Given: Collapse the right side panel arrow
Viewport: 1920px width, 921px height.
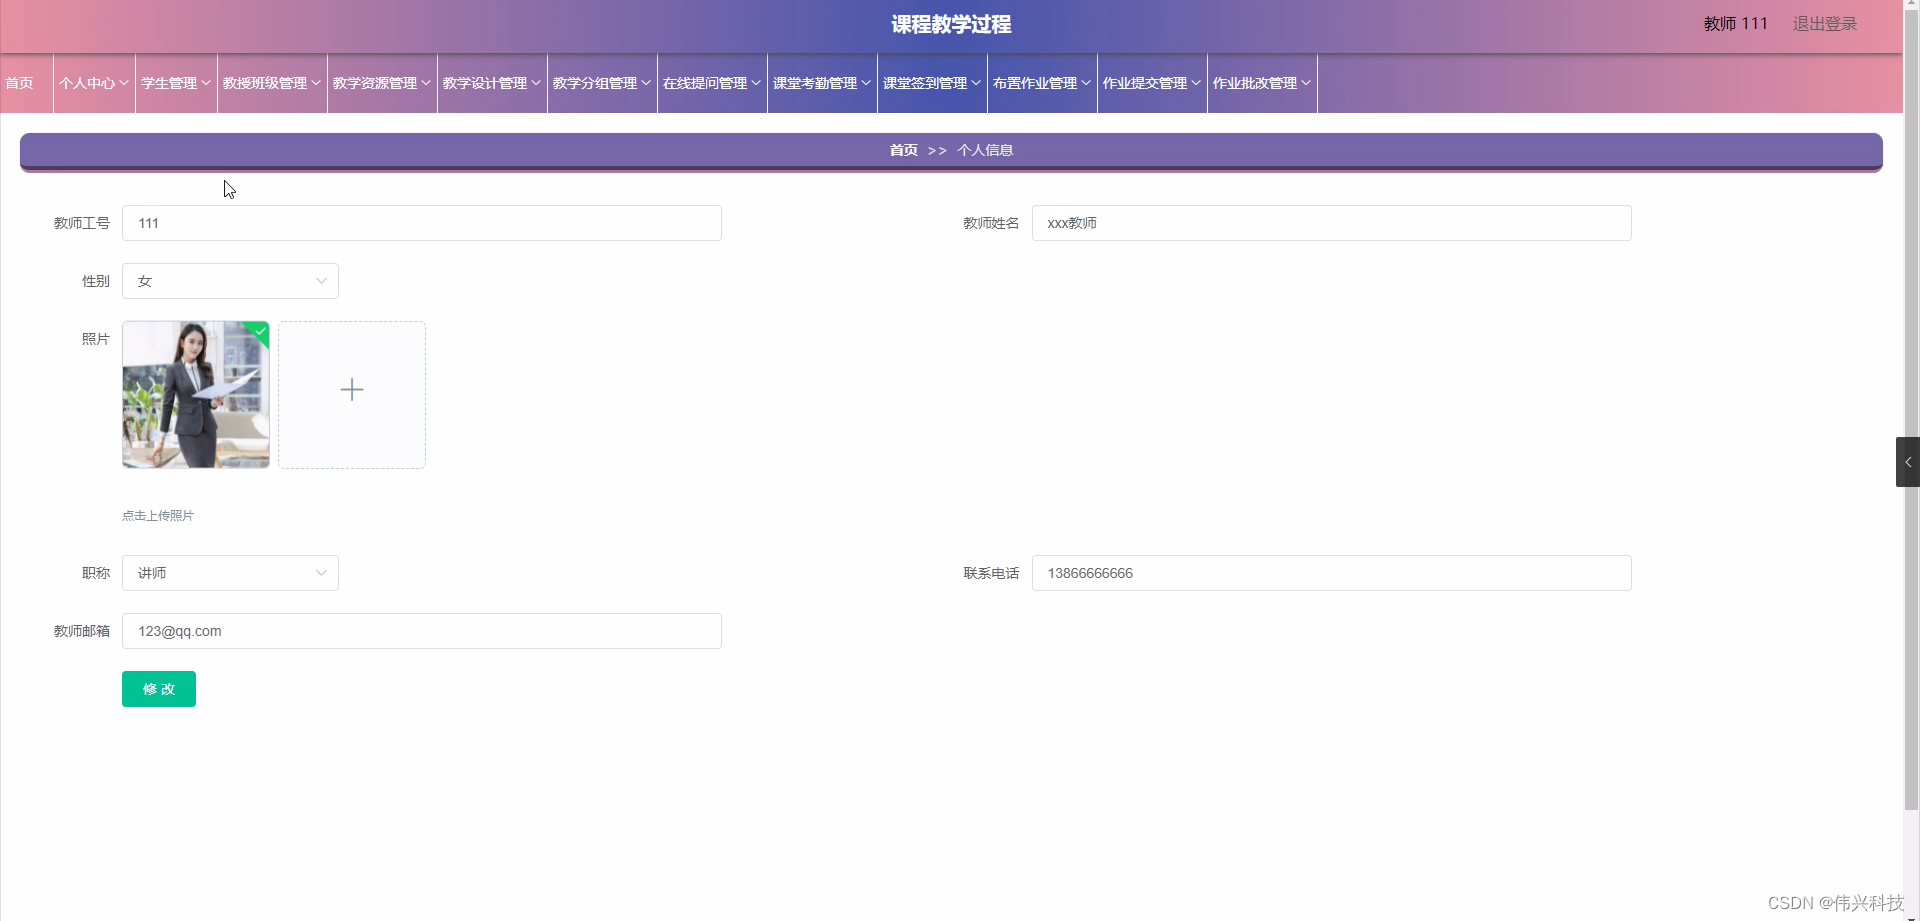Looking at the screenshot, I should [1908, 461].
